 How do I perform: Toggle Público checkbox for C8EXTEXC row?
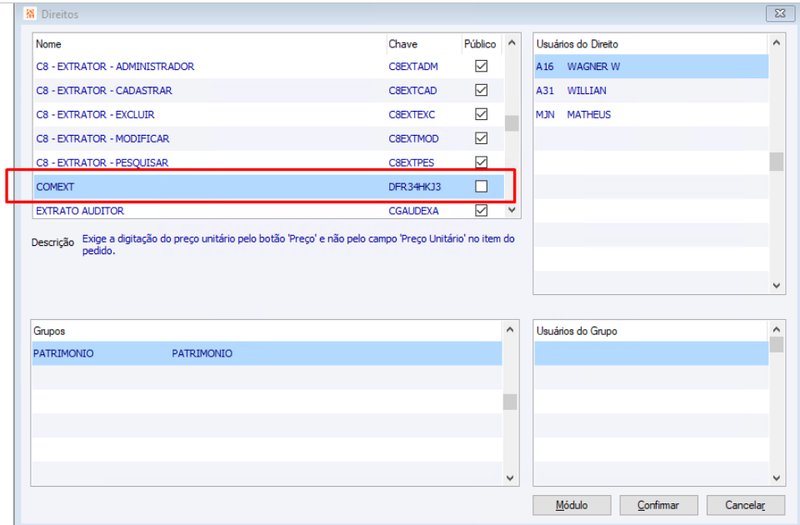pyautogui.click(x=481, y=114)
